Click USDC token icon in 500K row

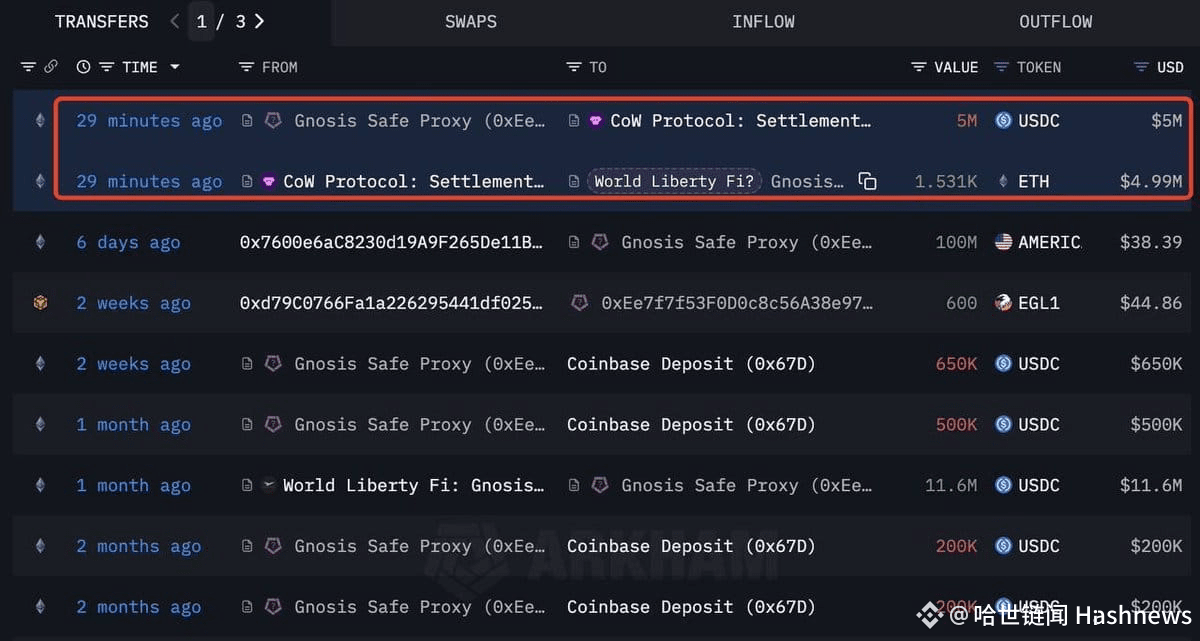[x=1003, y=425]
